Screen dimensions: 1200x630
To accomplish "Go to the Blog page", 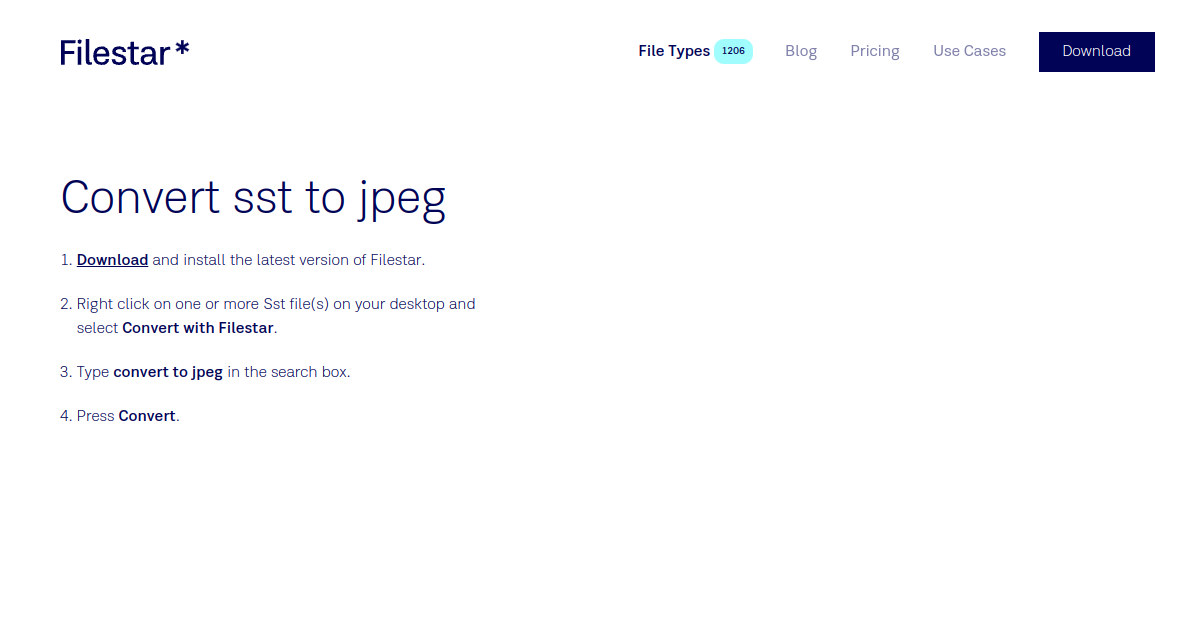I will pyautogui.click(x=801, y=51).
